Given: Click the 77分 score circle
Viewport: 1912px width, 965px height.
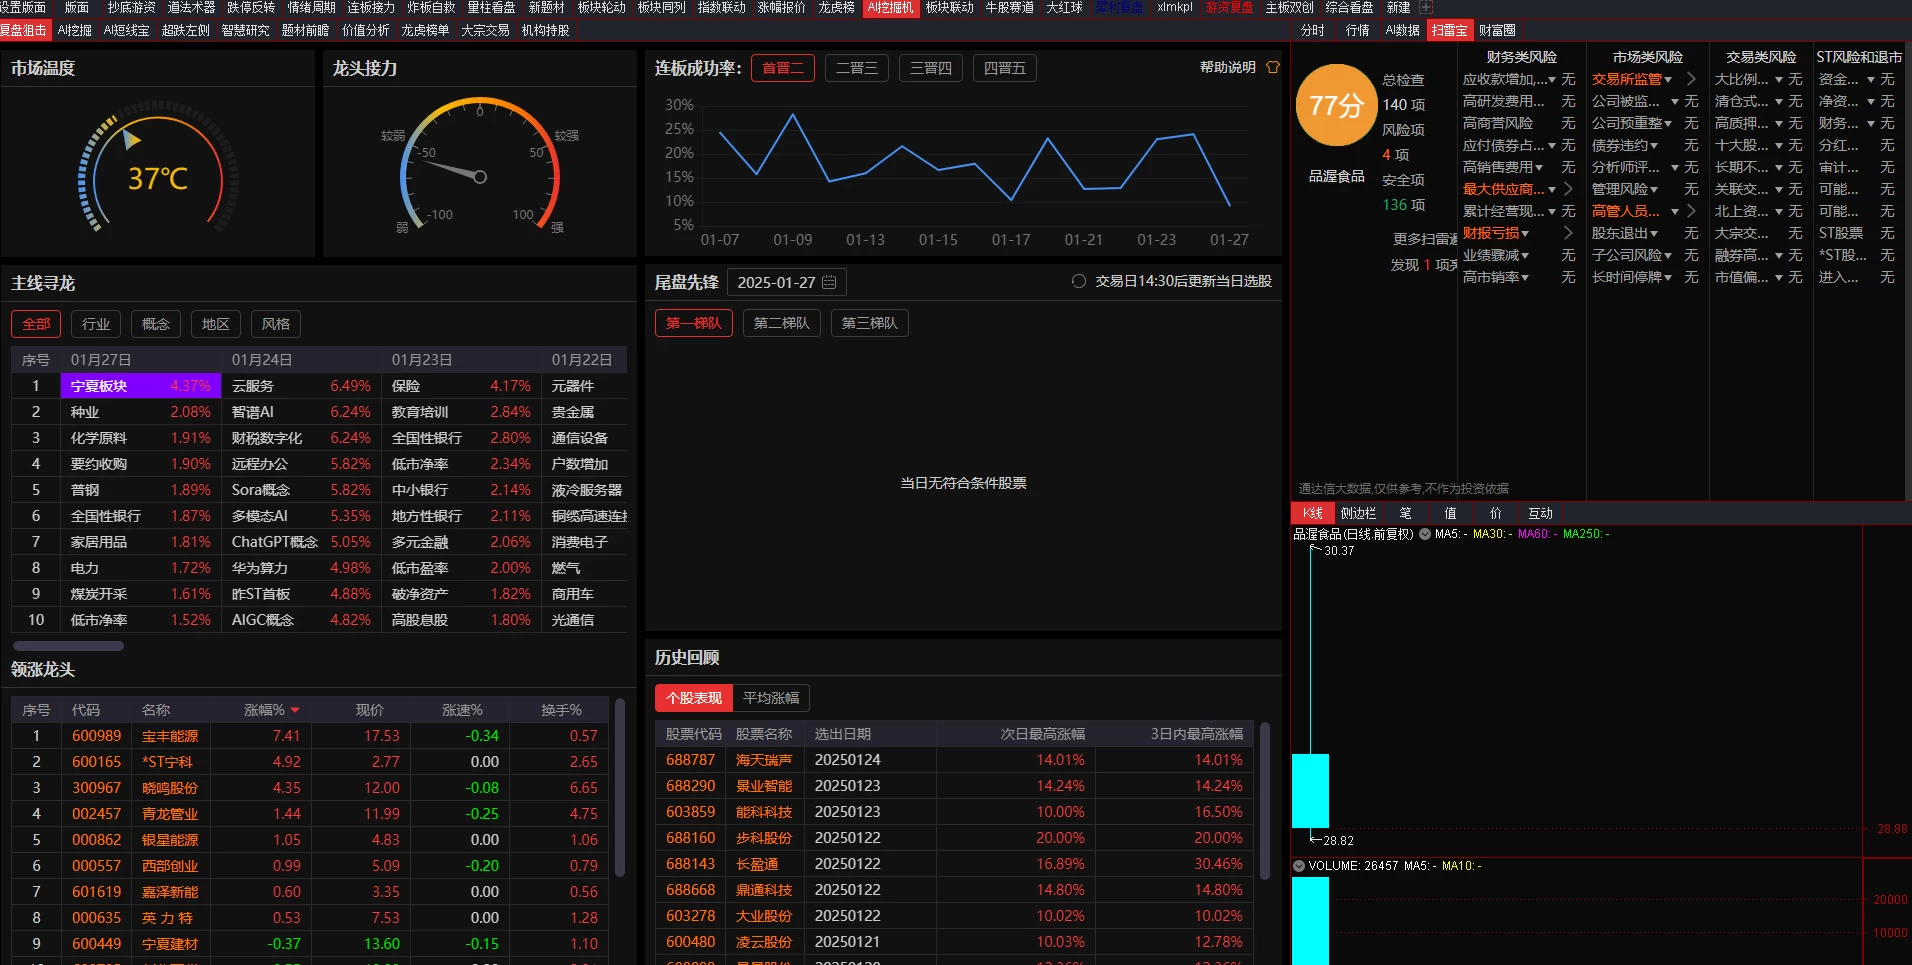Looking at the screenshot, I should coord(1336,105).
